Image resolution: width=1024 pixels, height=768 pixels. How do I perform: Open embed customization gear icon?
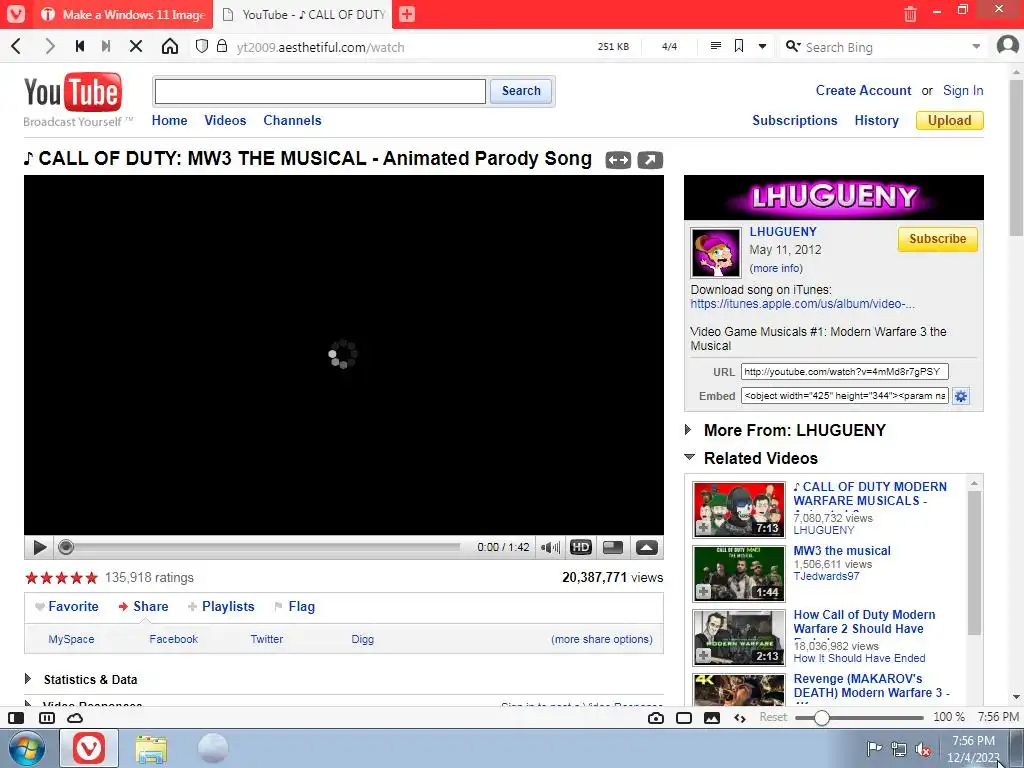[x=961, y=396]
